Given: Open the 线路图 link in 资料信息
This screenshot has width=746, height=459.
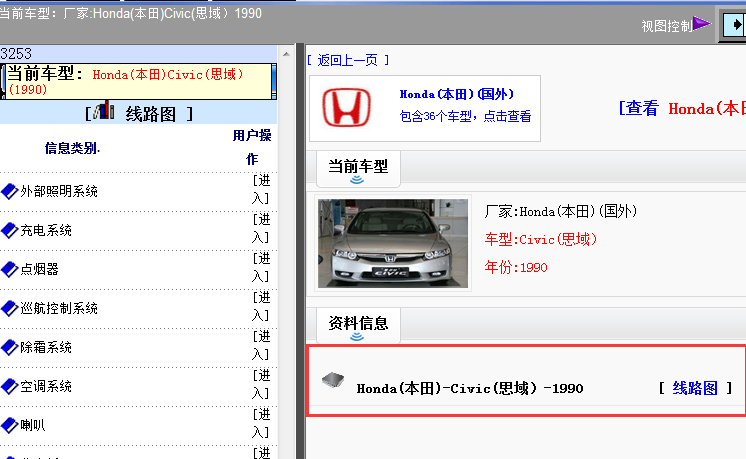Looking at the screenshot, I should point(695,388).
